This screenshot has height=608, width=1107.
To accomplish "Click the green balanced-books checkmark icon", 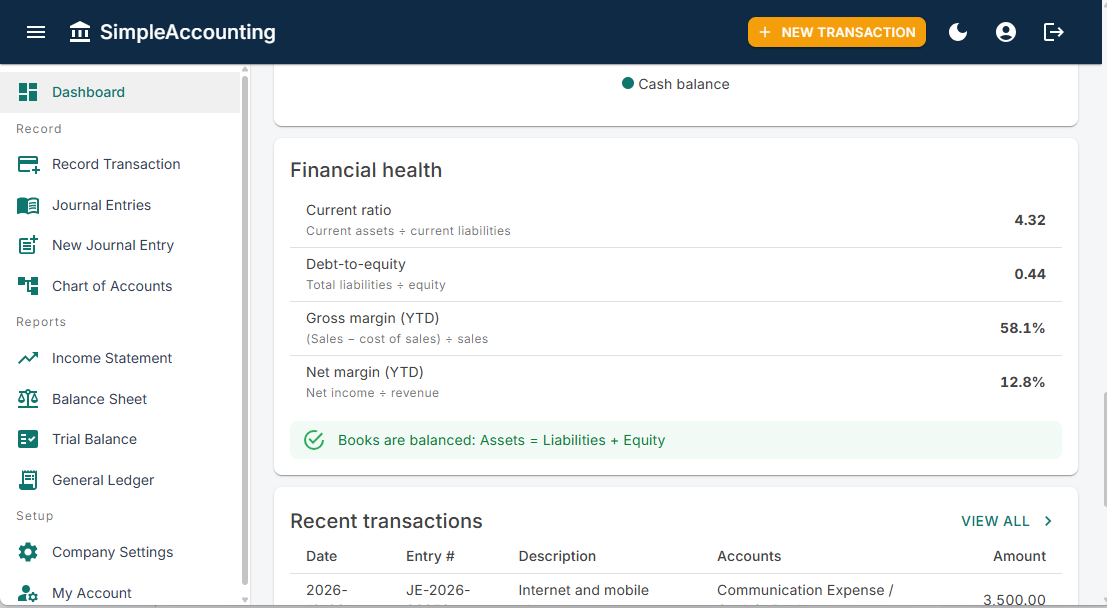I will [x=314, y=440].
